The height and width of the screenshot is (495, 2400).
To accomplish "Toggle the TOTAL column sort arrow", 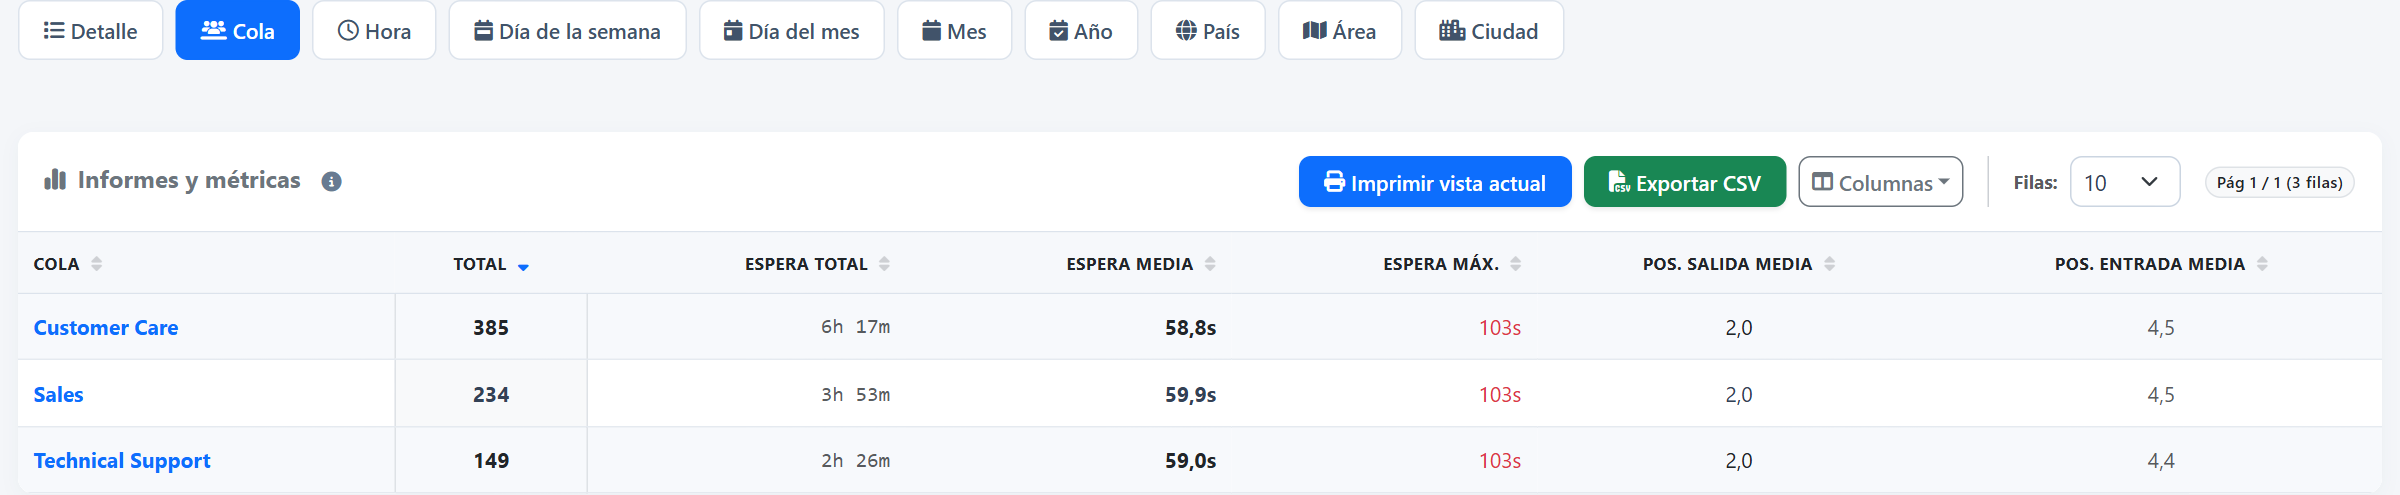I will [x=523, y=266].
